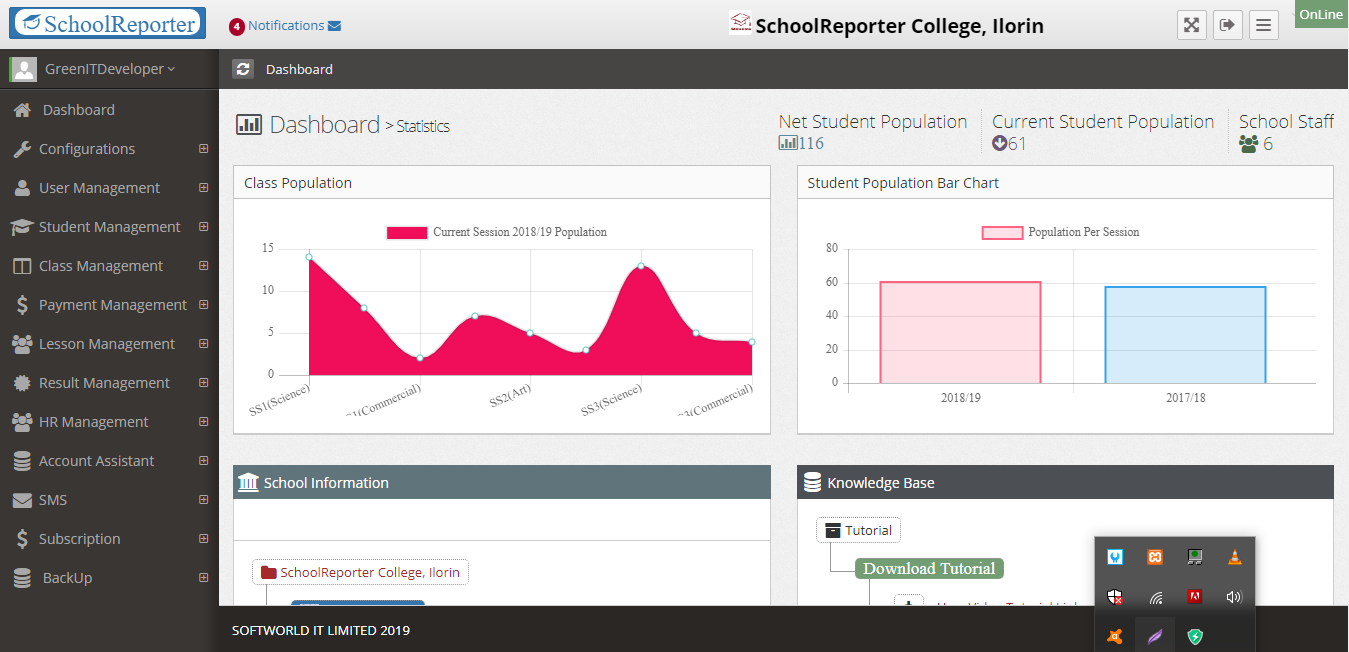Viewport: 1349px width, 652px height.
Task: Expand Account Assistant submenu plus button
Action: tap(204, 461)
